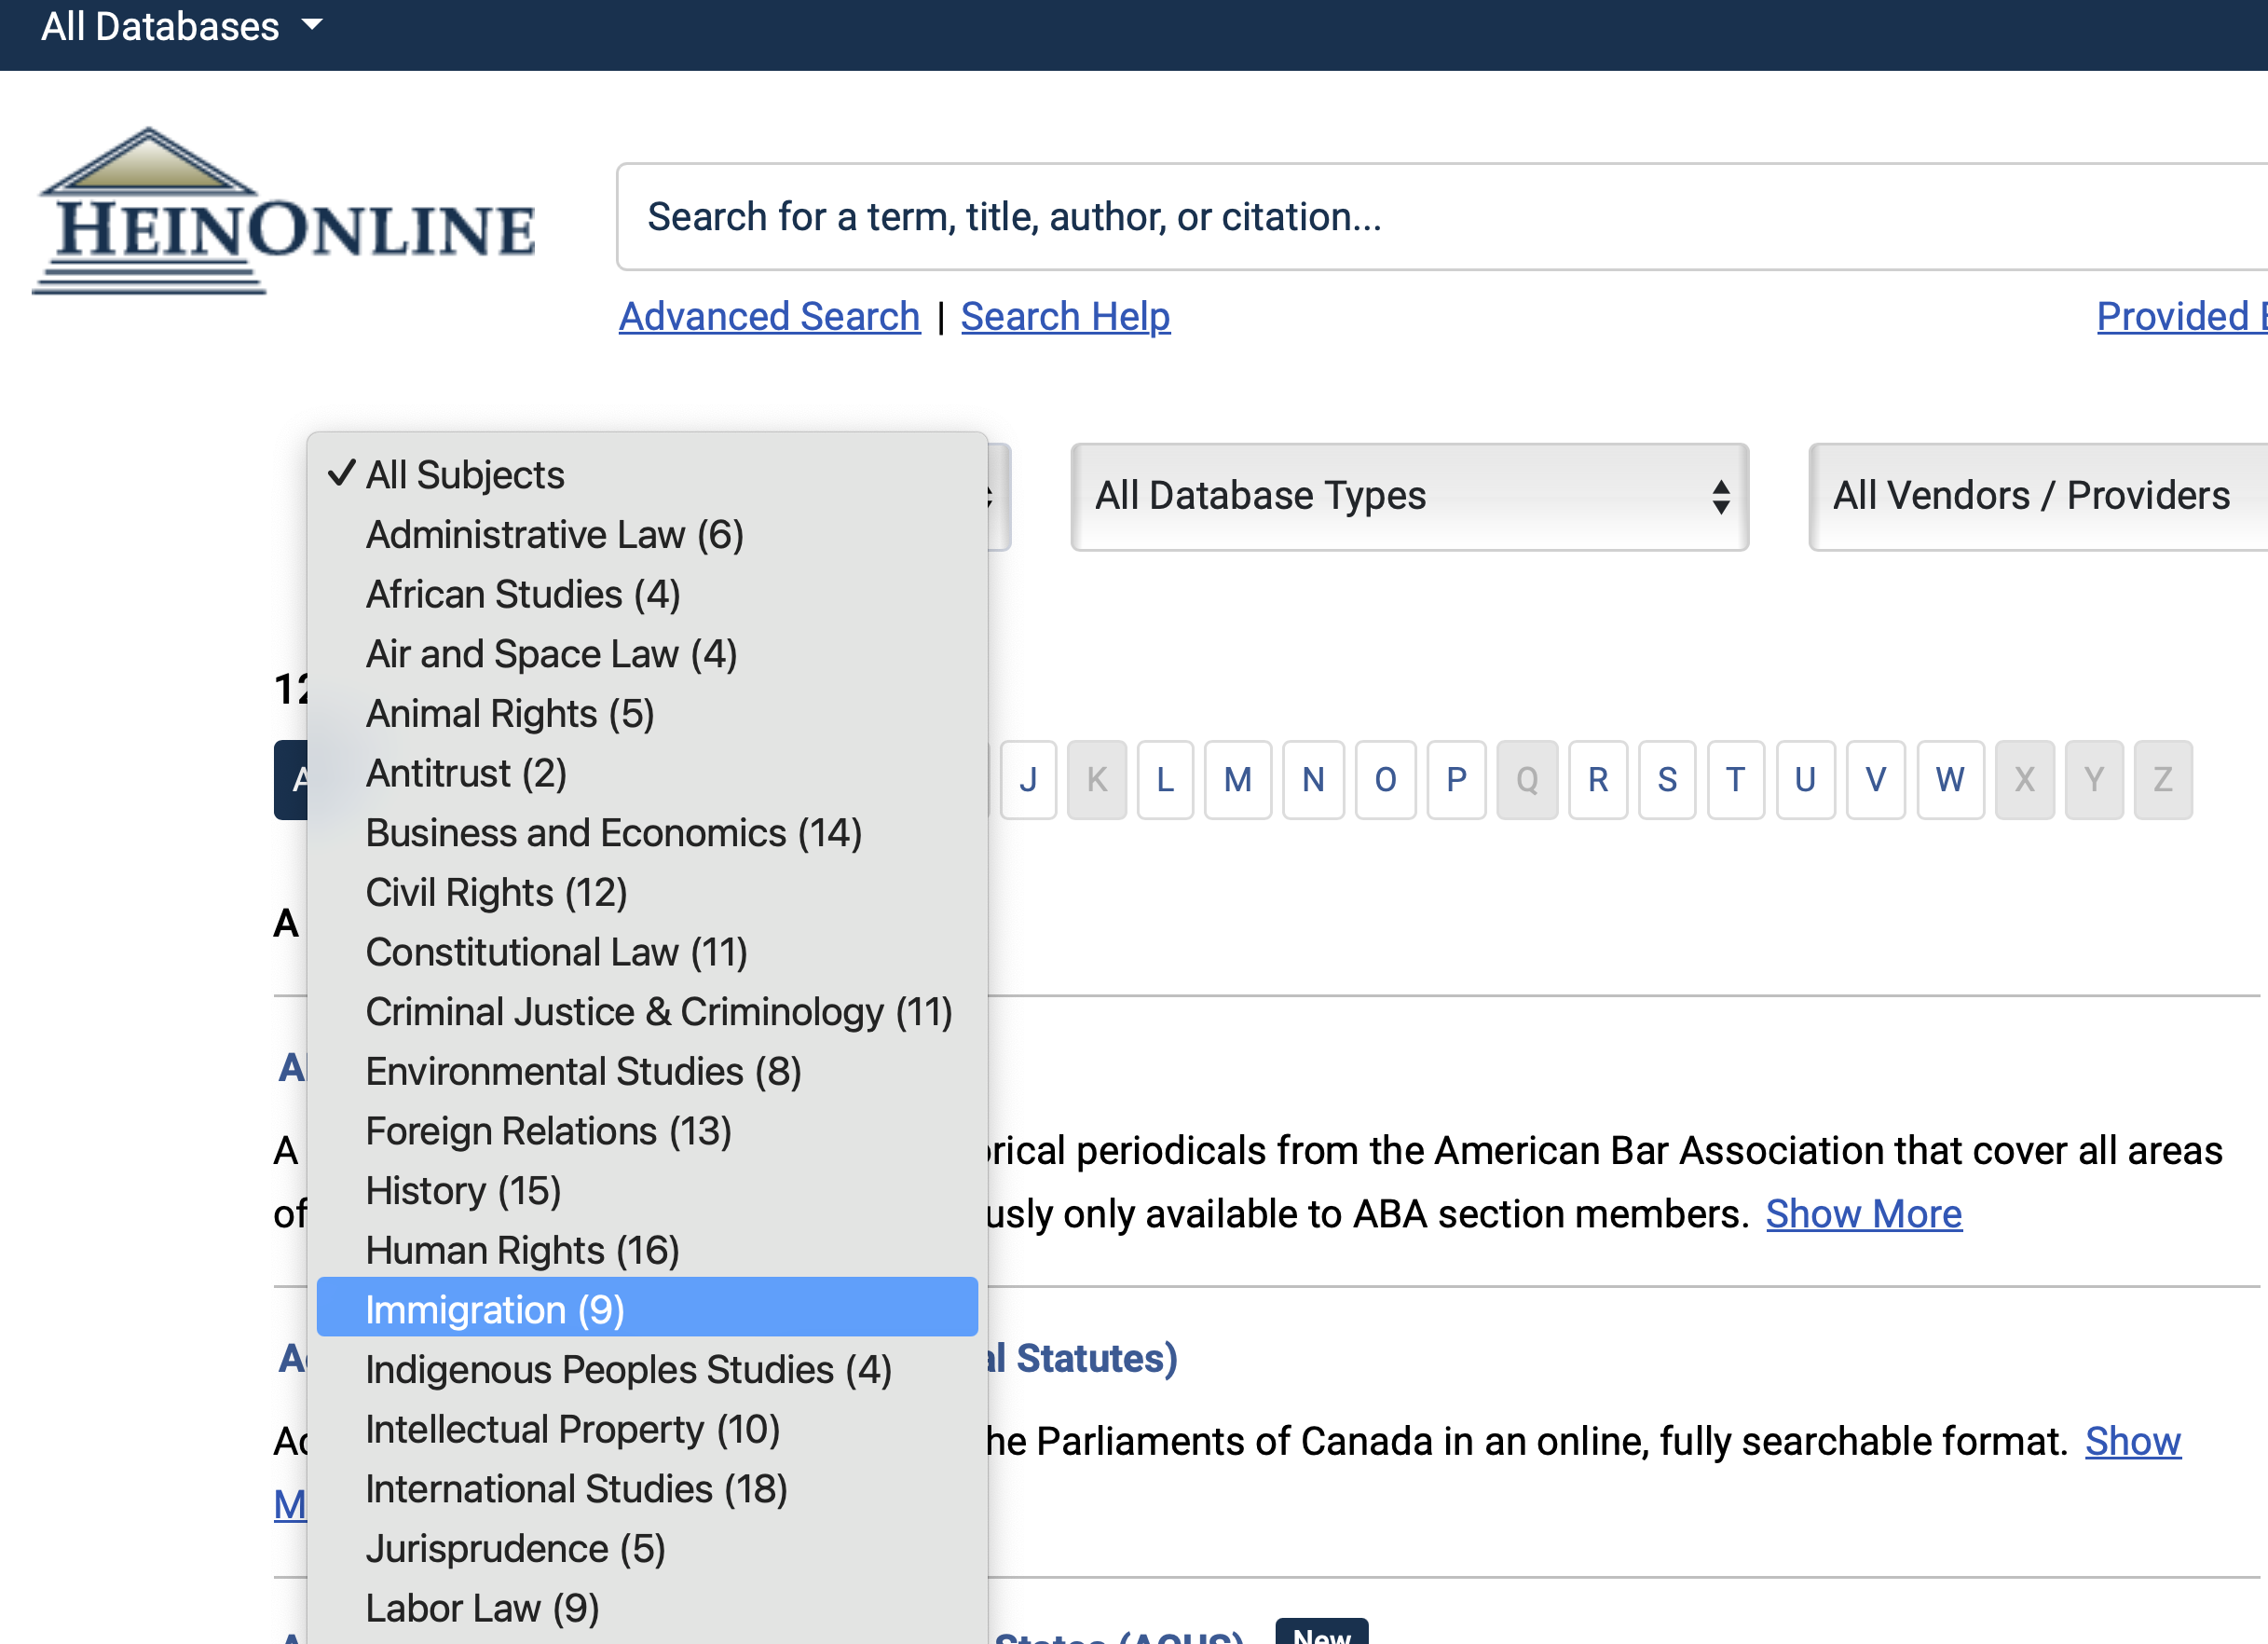The width and height of the screenshot is (2268, 1644).
Task: Click the disabled letter X button
Action: (2024, 780)
